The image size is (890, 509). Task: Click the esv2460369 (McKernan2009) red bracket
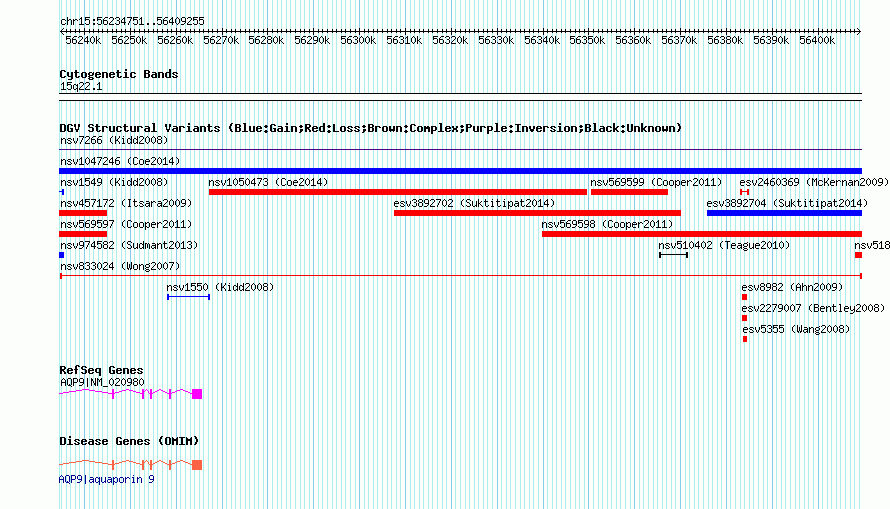point(745,192)
